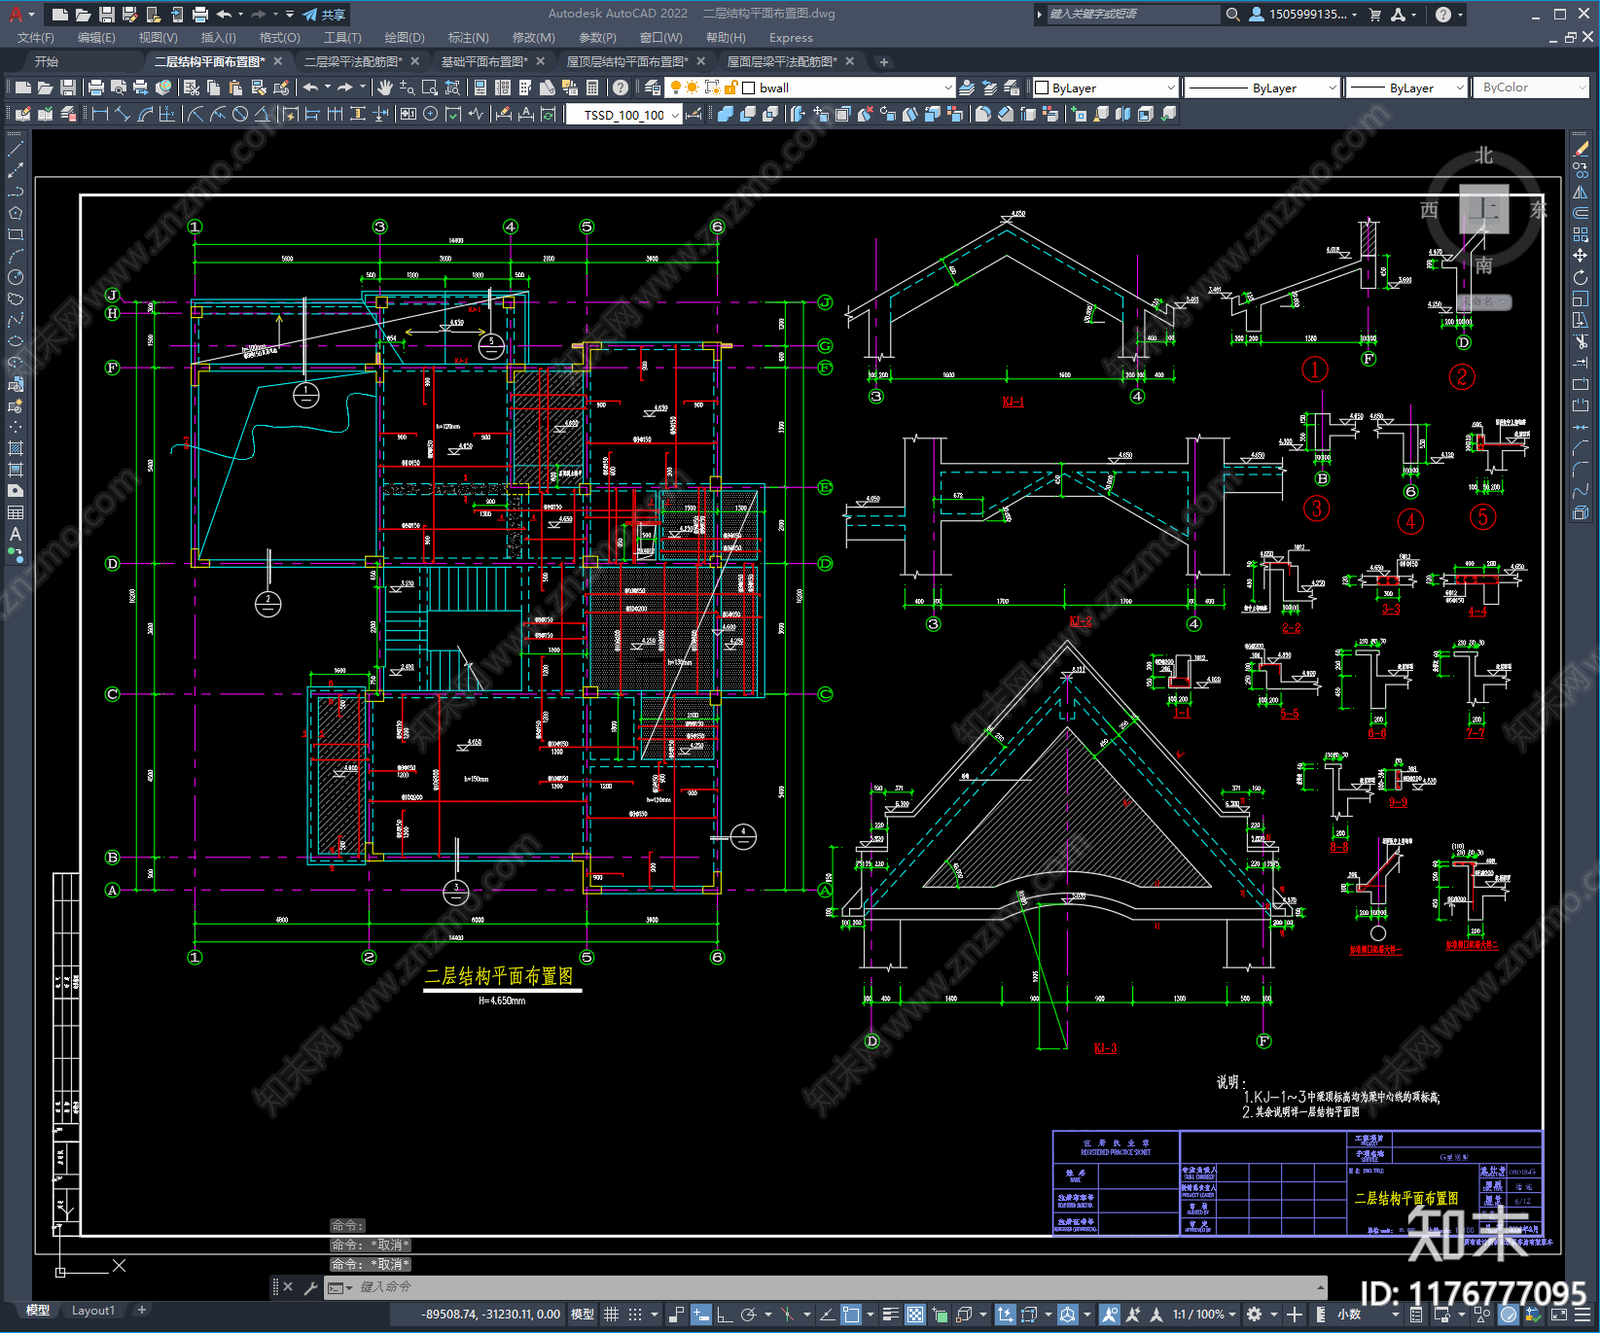Screen dimensions: 1600x1333
Task: Open the Layer Properties manager icon
Action: (x=653, y=88)
